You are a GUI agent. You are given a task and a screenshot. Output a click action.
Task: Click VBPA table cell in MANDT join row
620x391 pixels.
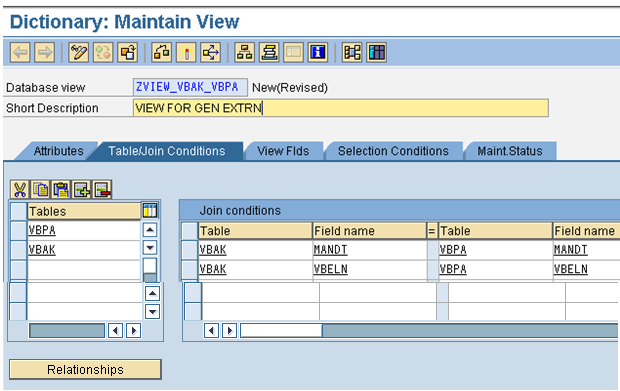pyautogui.click(x=495, y=250)
